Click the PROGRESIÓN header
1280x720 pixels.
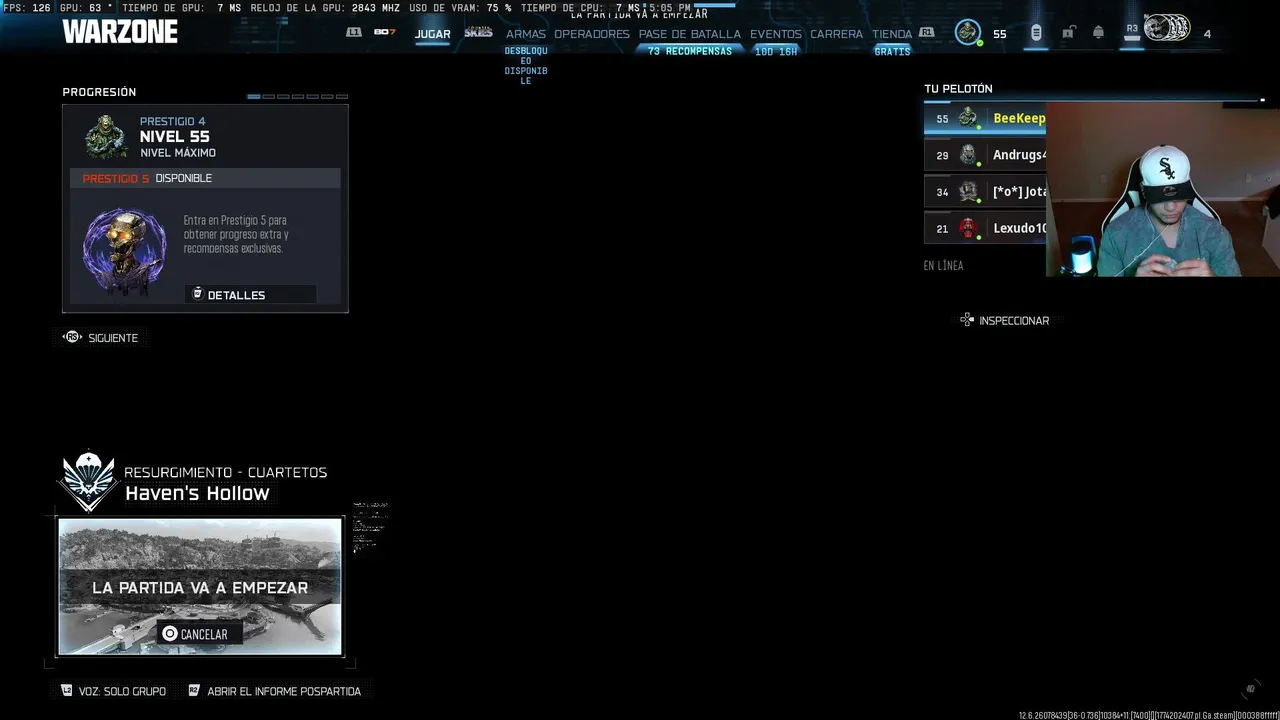pyautogui.click(x=99, y=92)
